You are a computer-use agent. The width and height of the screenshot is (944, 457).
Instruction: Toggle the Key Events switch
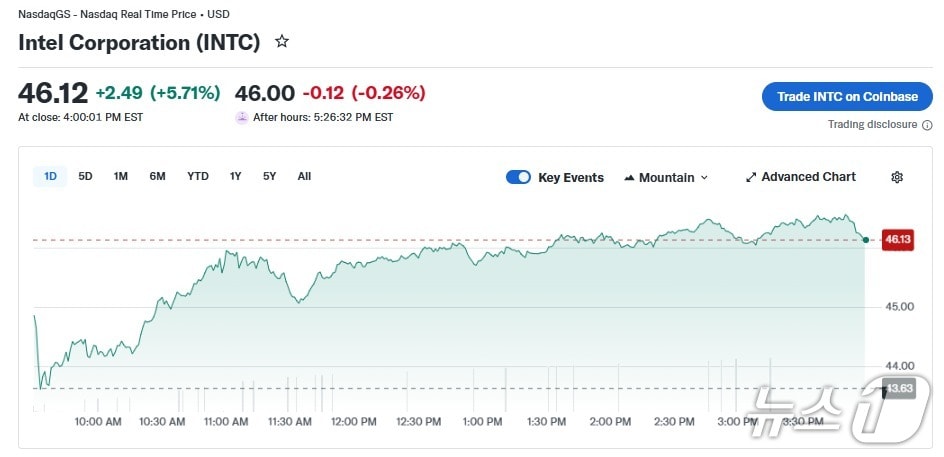518,177
